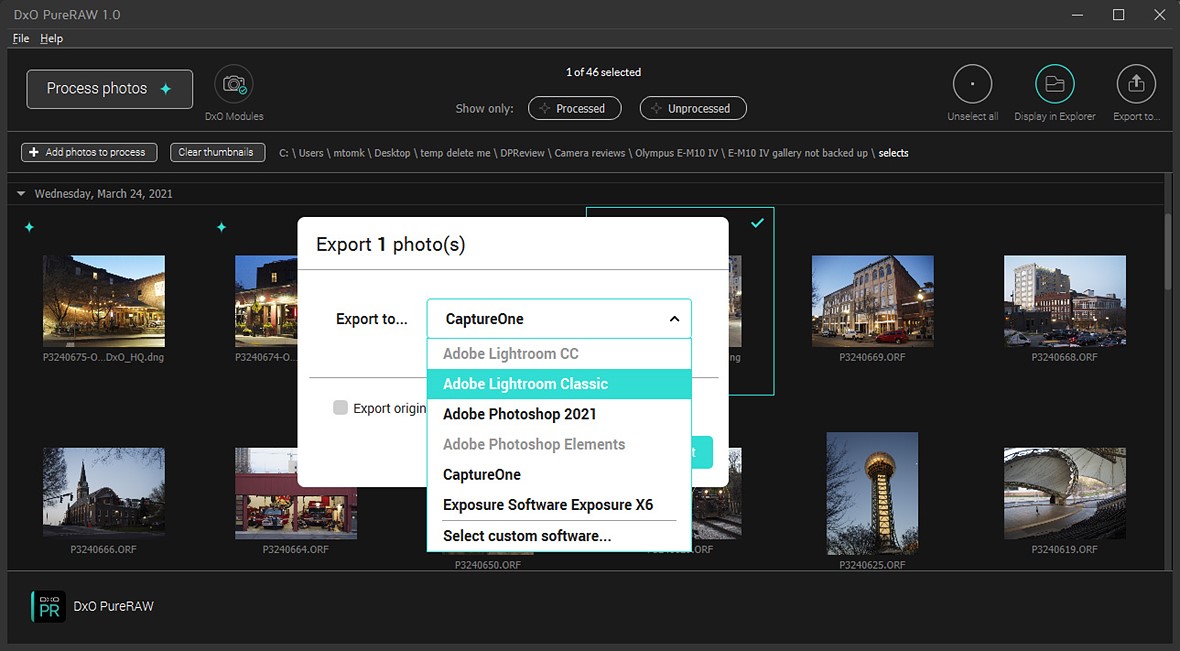
Task: Collapse the Wednesday, March 24, 2021 group
Action: click(x=22, y=194)
